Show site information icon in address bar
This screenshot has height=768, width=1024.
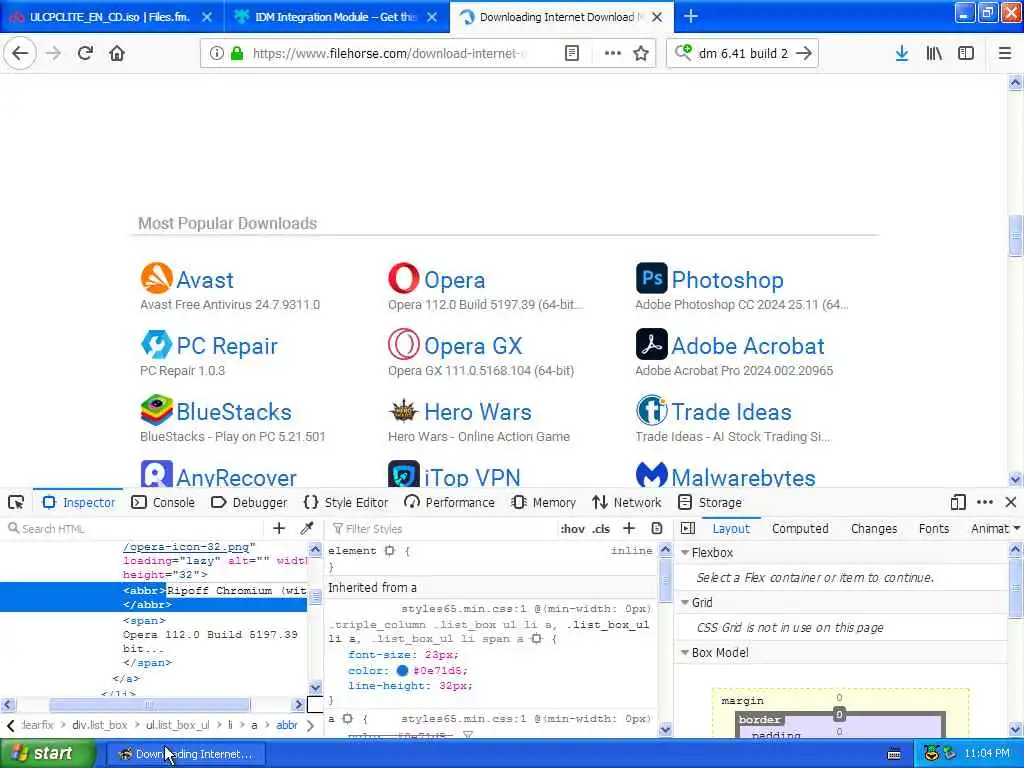coord(216,54)
